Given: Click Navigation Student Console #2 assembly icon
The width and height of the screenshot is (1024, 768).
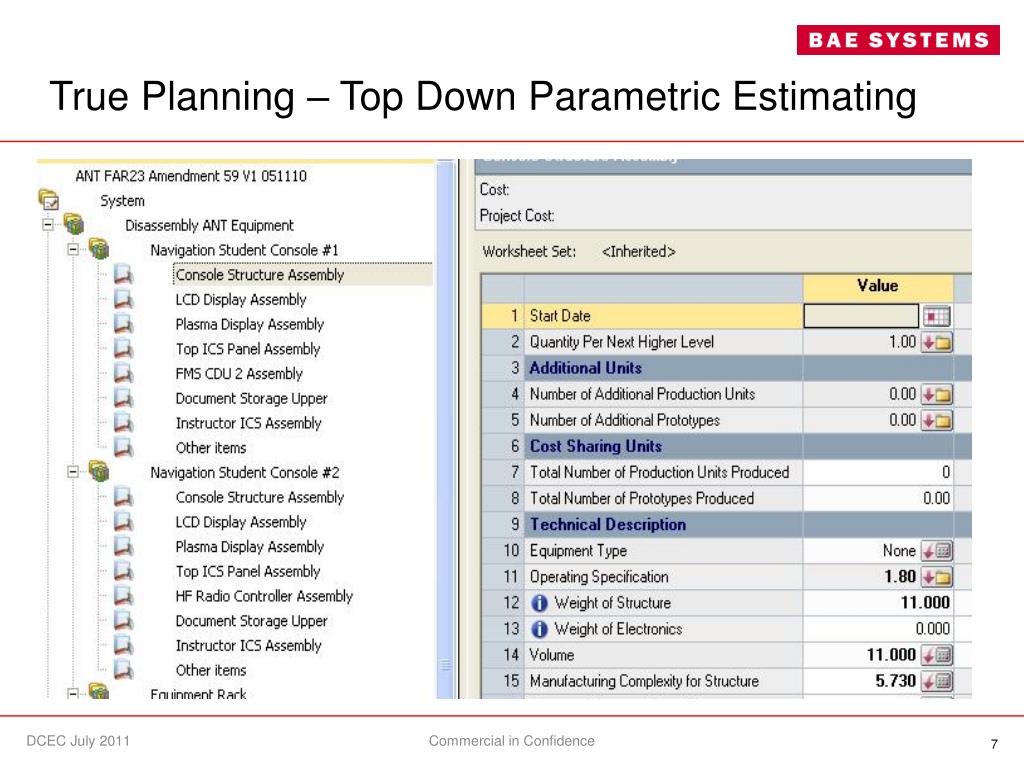Looking at the screenshot, I should (99, 471).
